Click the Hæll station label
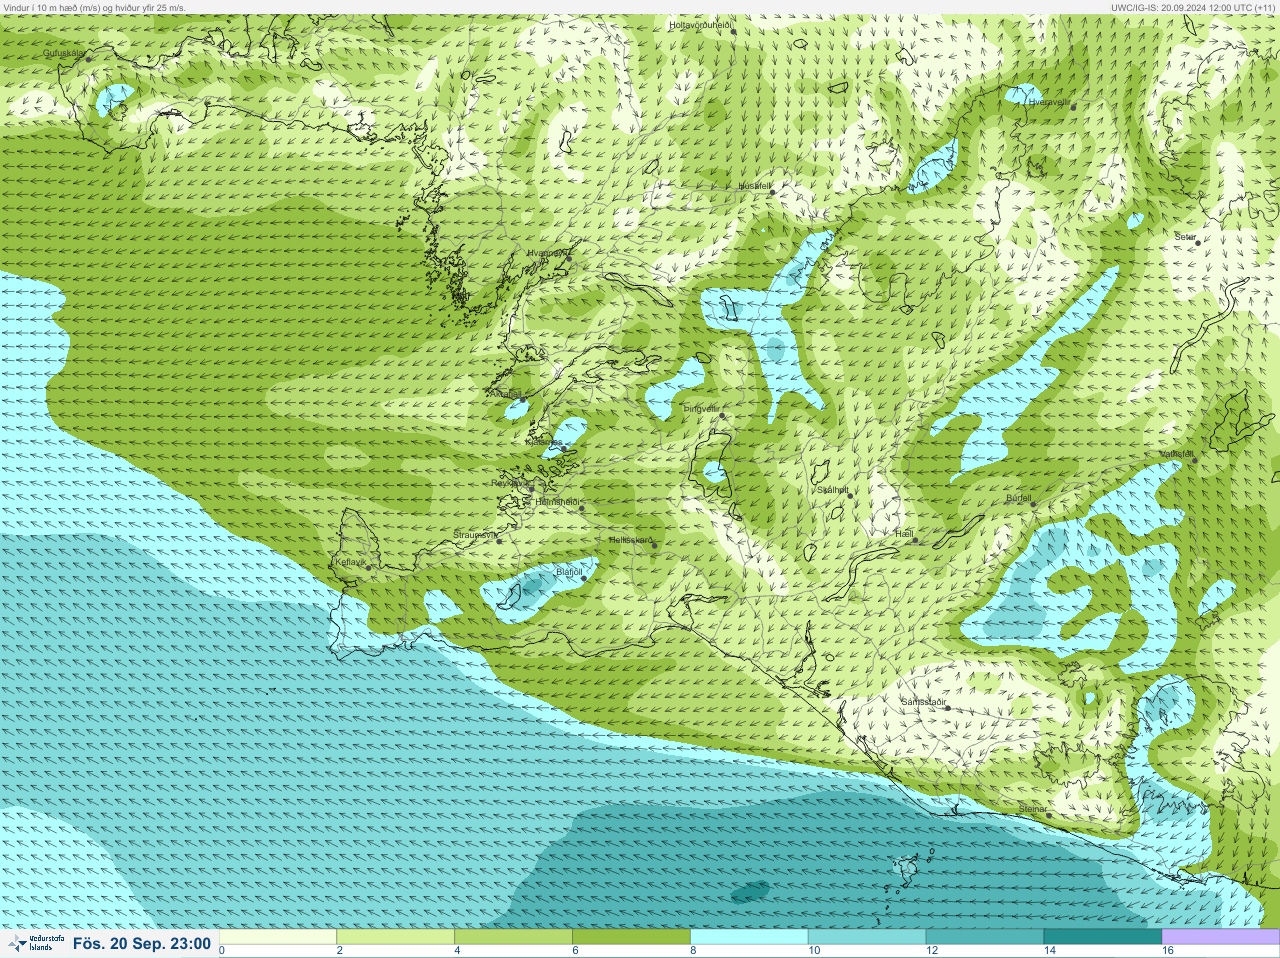Viewport: 1280px width, 958px height. click(x=905, y=535)
